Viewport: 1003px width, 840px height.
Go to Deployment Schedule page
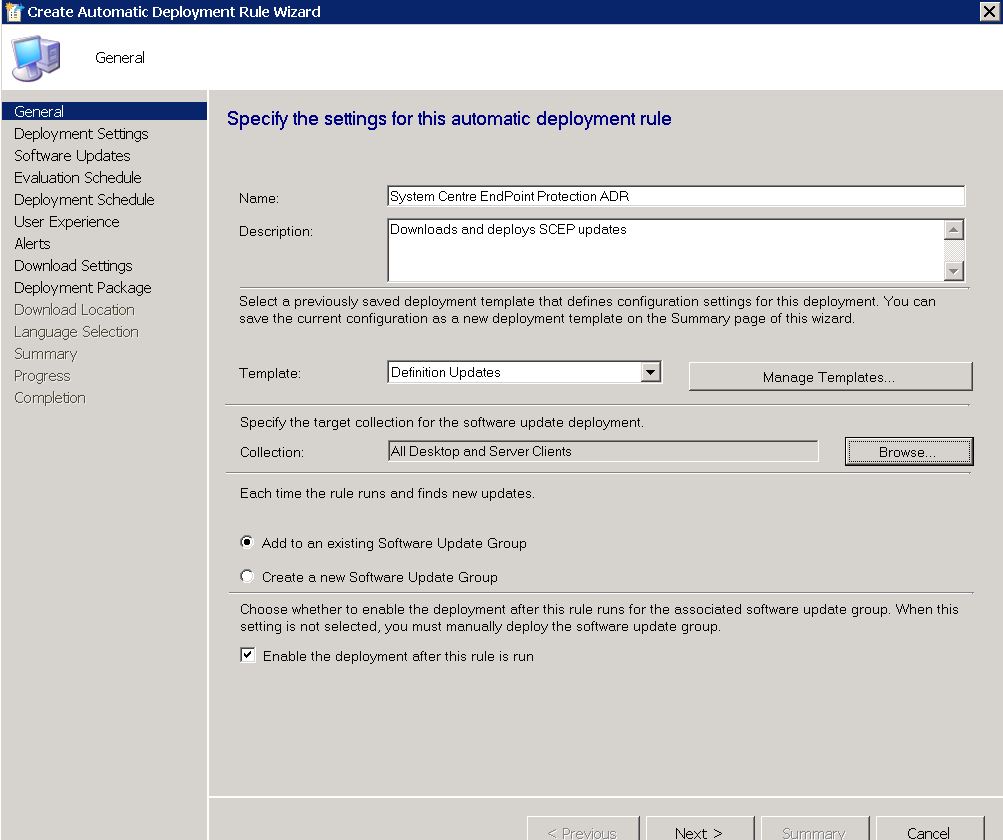coord(84,200)
